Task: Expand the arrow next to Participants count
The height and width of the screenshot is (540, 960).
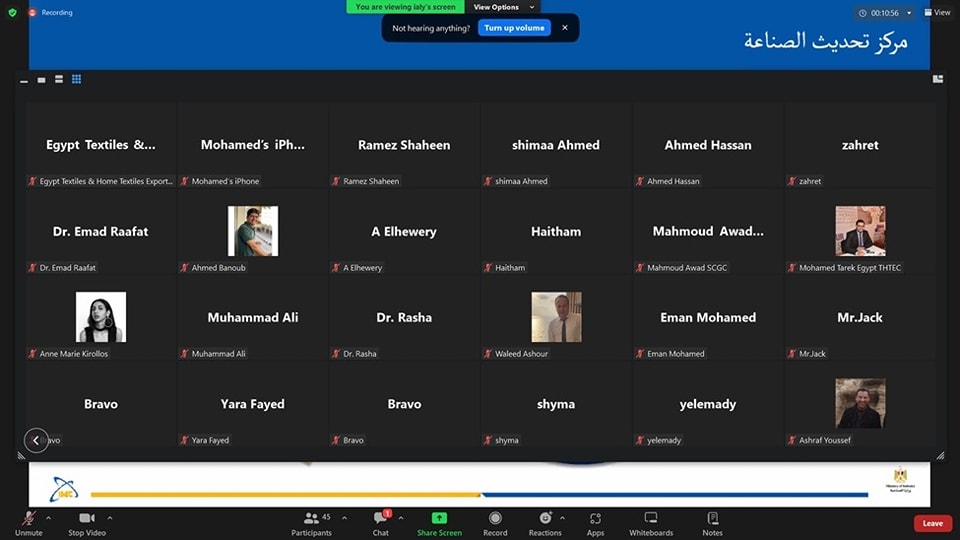Action: pos(344,518)
